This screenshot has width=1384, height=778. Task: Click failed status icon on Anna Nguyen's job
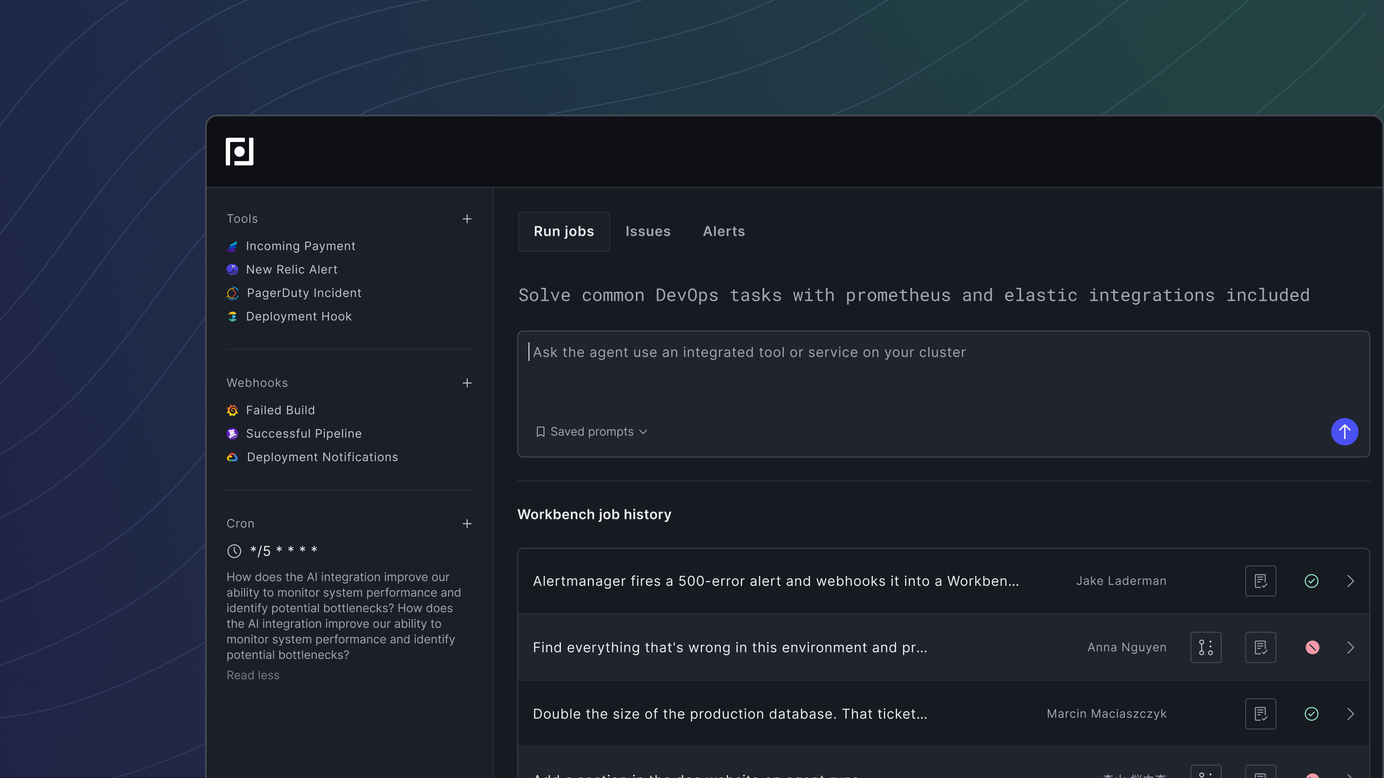tap(1312, 648)
